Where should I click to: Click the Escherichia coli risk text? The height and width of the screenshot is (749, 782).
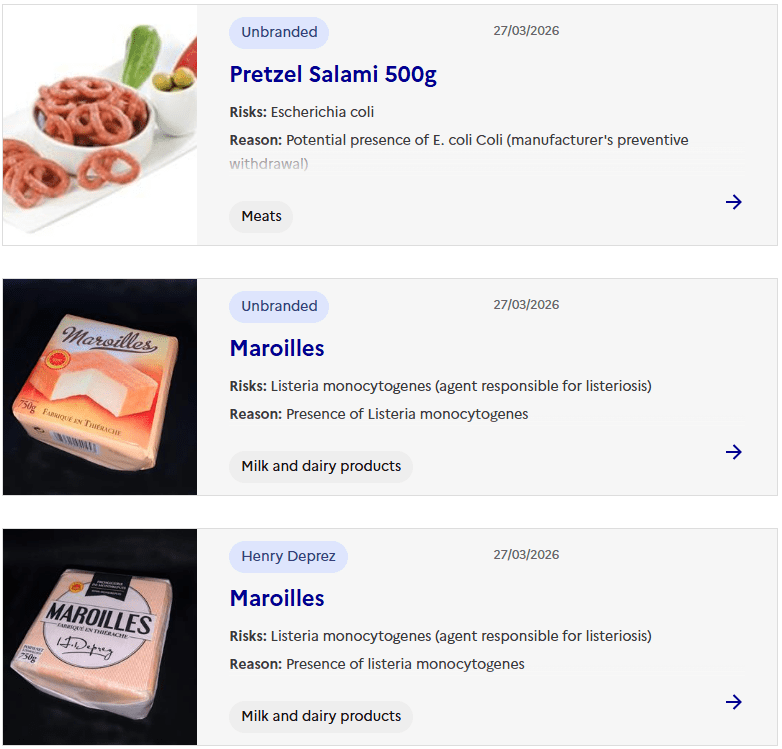click(322, 112)
